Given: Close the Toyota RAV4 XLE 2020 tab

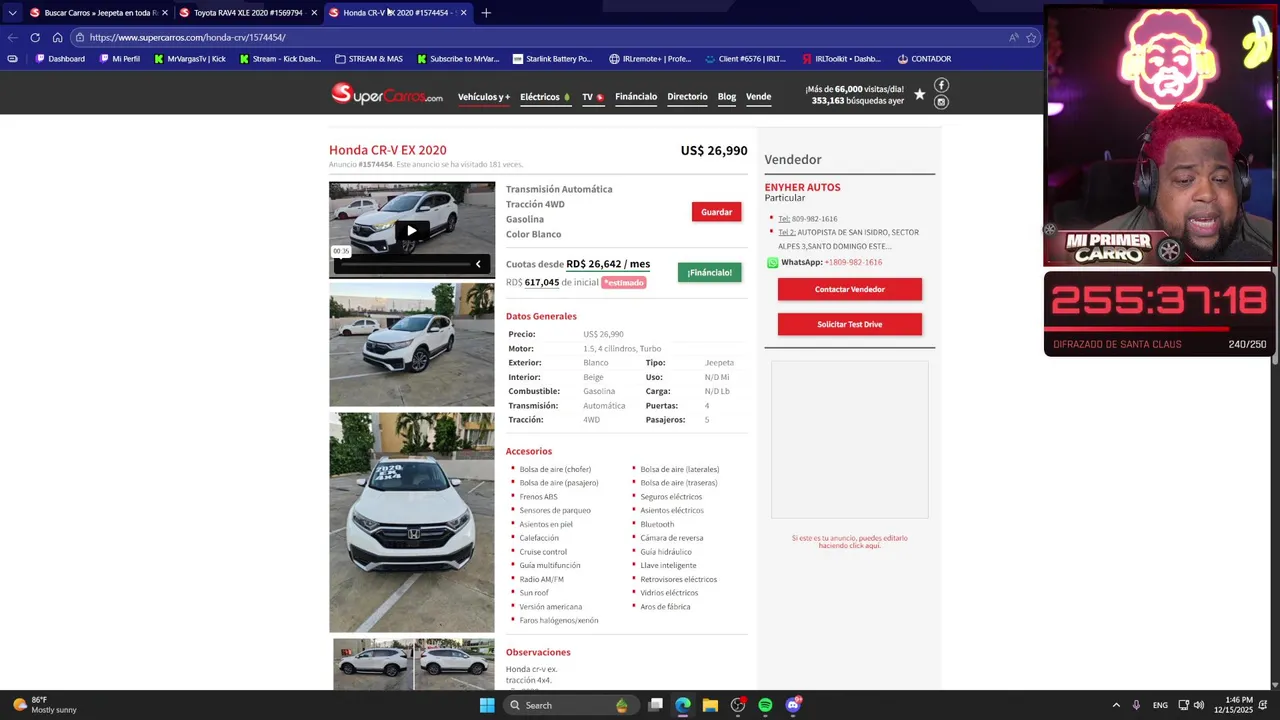Looking at the screenshot, I should pos(314,13).
